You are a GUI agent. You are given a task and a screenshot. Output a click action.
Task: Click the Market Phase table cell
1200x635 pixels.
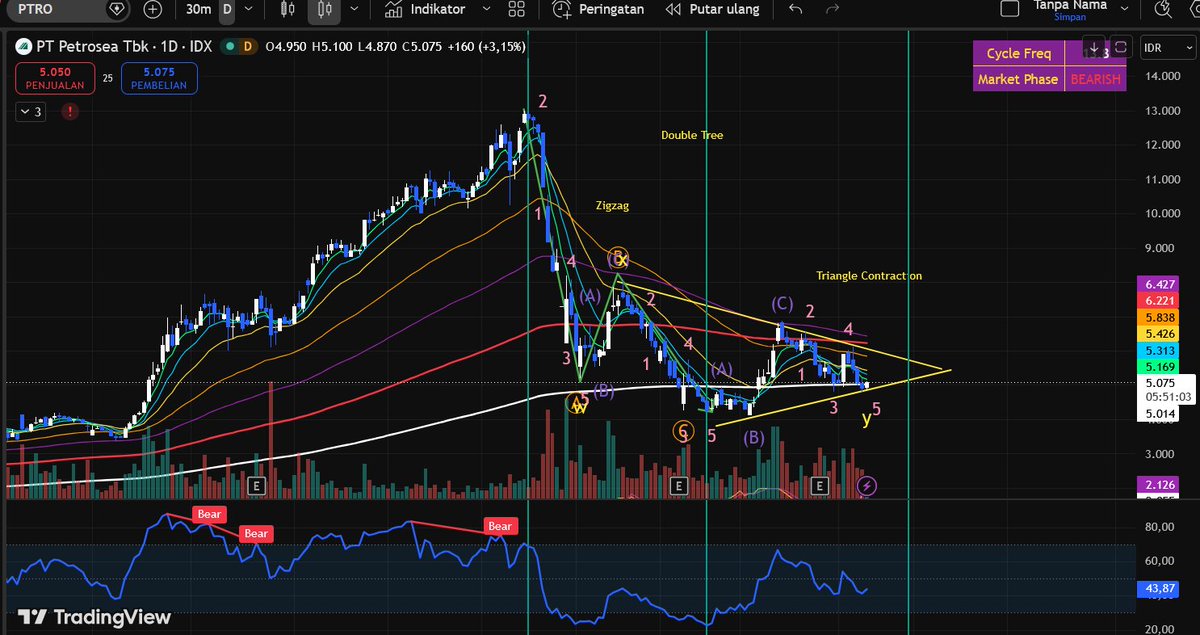click(1018, 79)
